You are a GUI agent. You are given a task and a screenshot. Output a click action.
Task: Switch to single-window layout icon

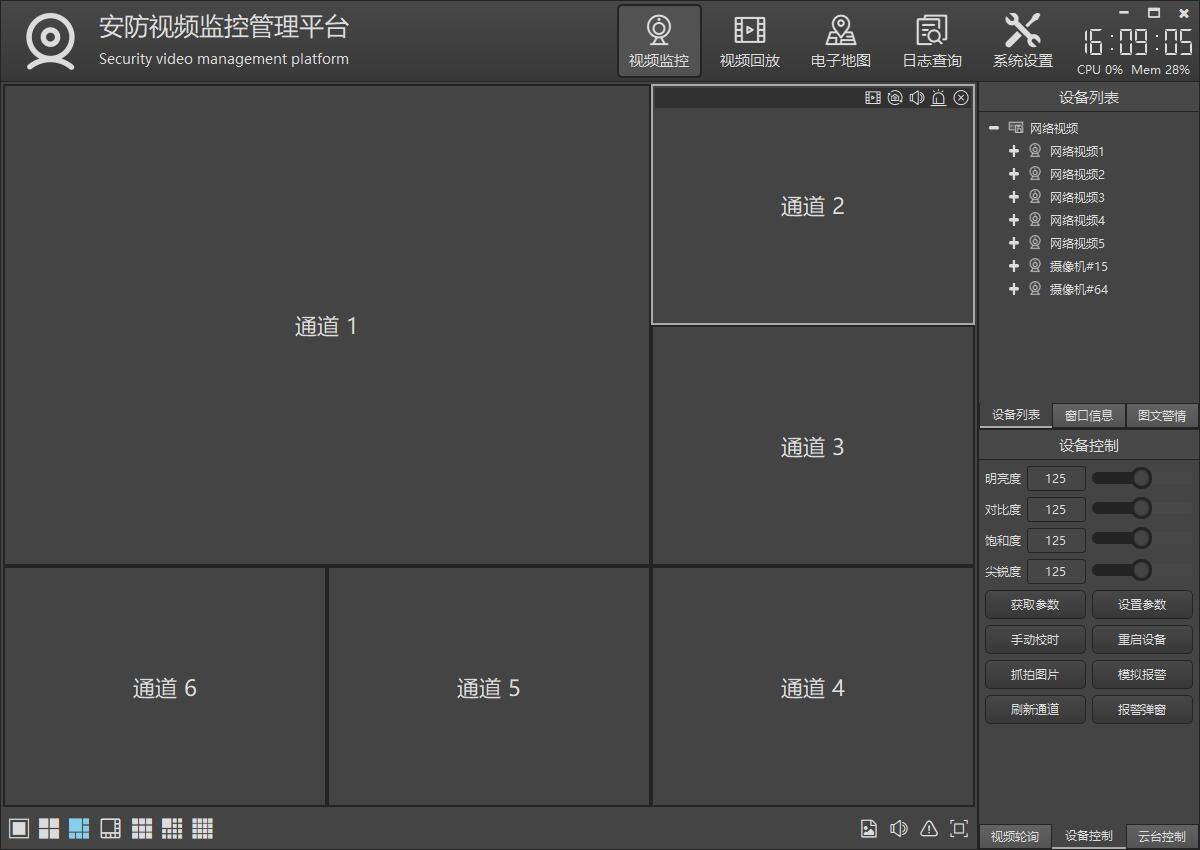[x=19, y=828]
